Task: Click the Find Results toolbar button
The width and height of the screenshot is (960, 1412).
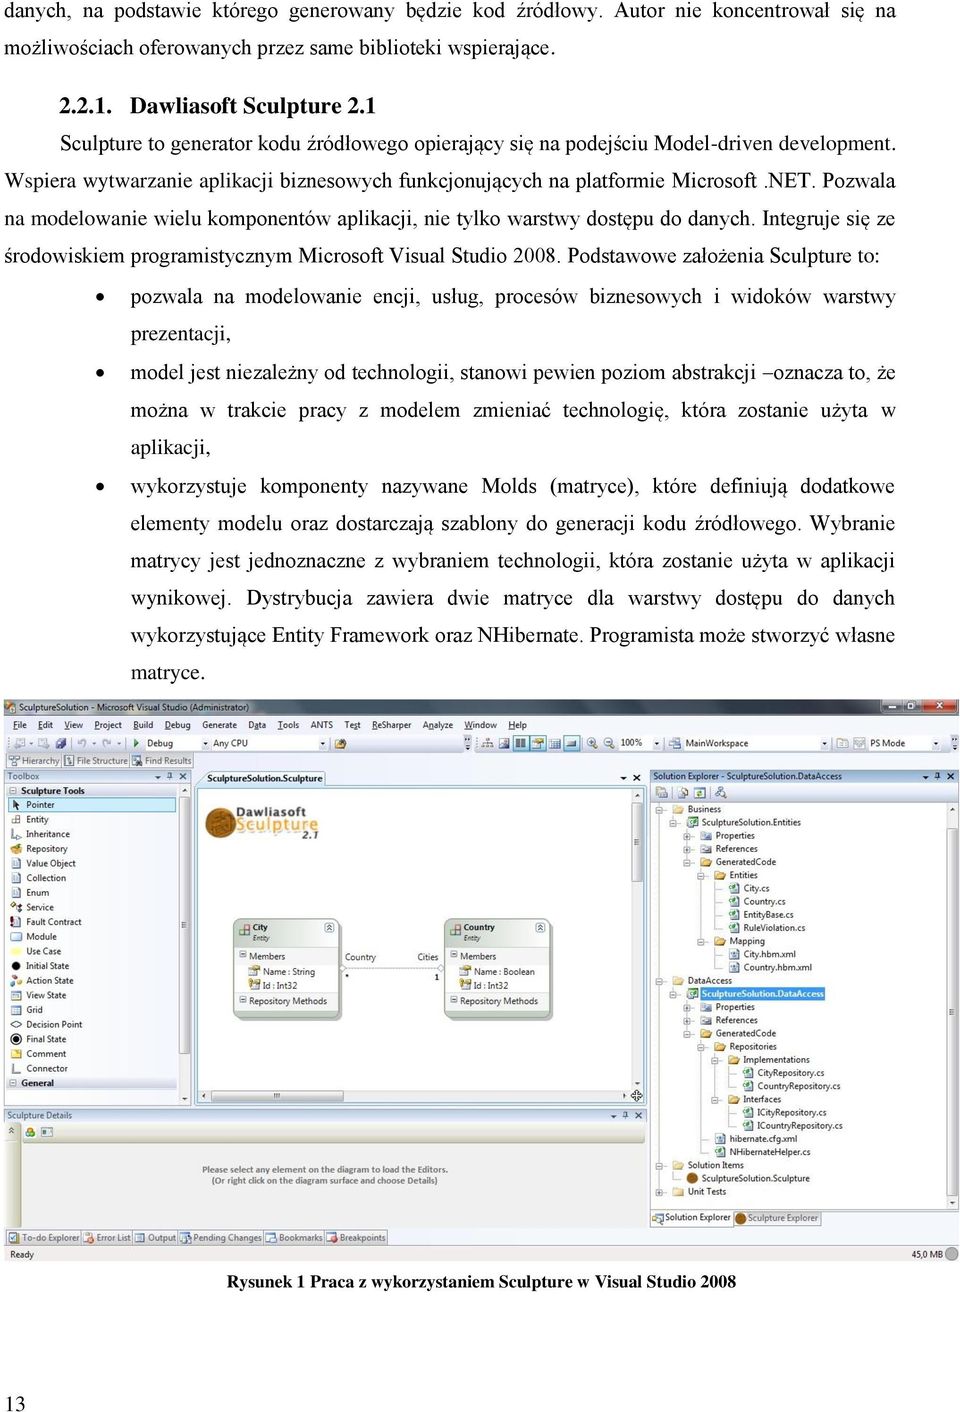Action: [x=161, y=761]
